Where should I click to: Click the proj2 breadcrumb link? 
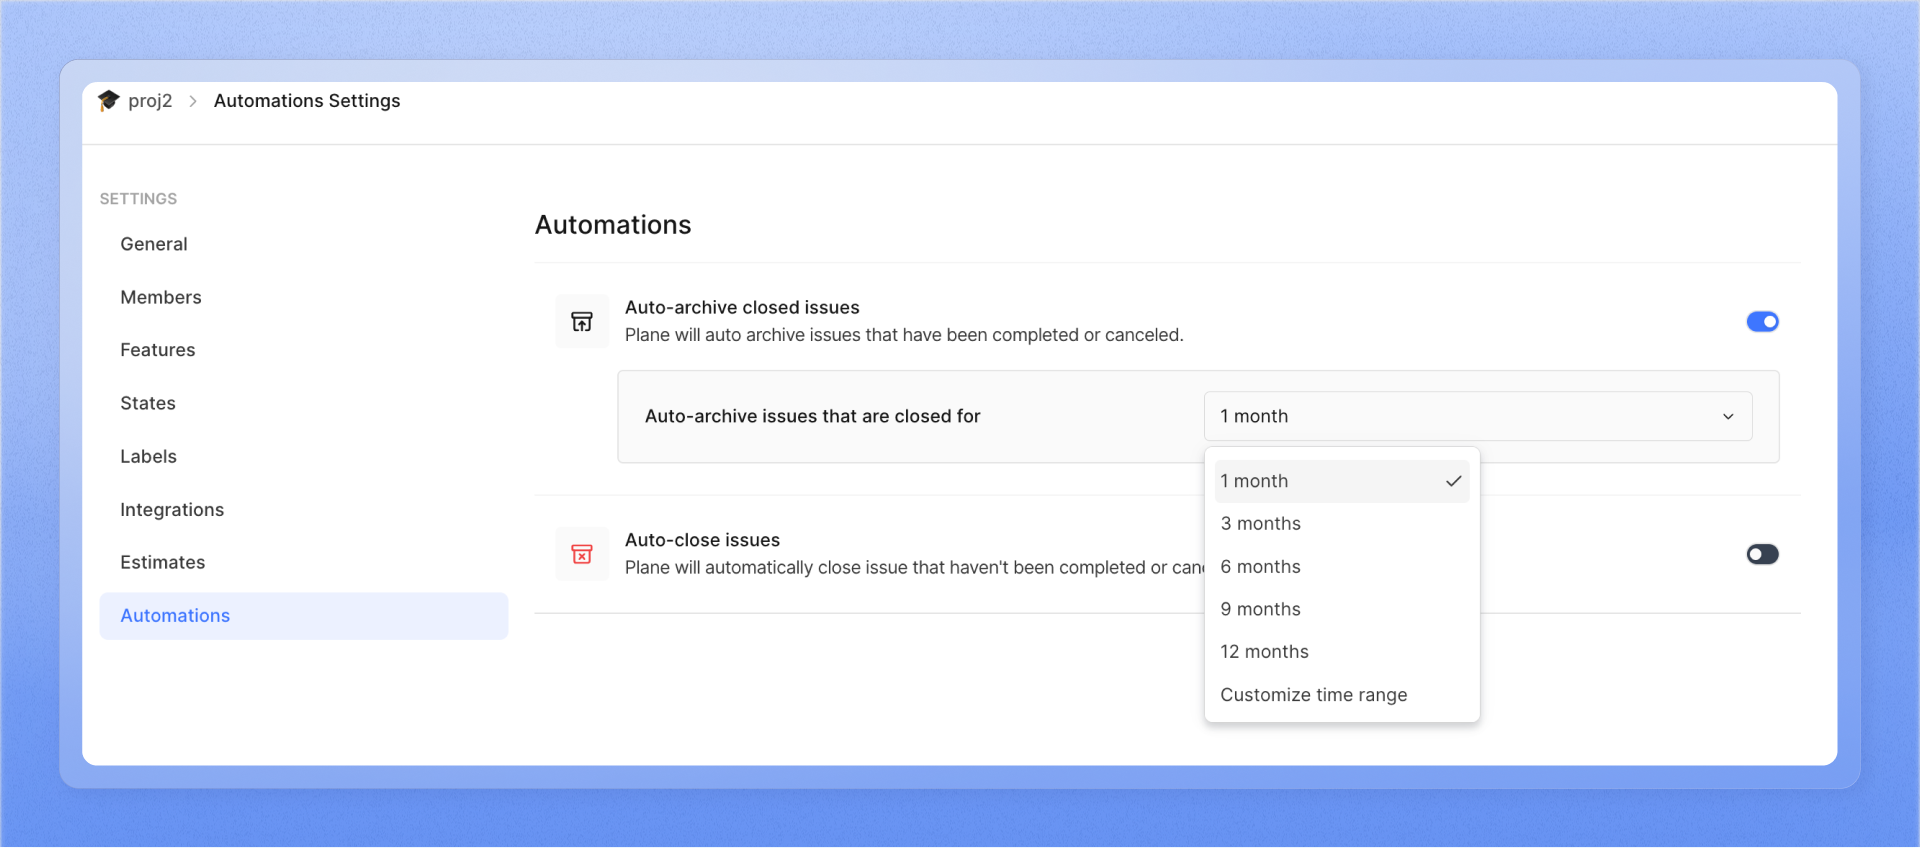150,101
